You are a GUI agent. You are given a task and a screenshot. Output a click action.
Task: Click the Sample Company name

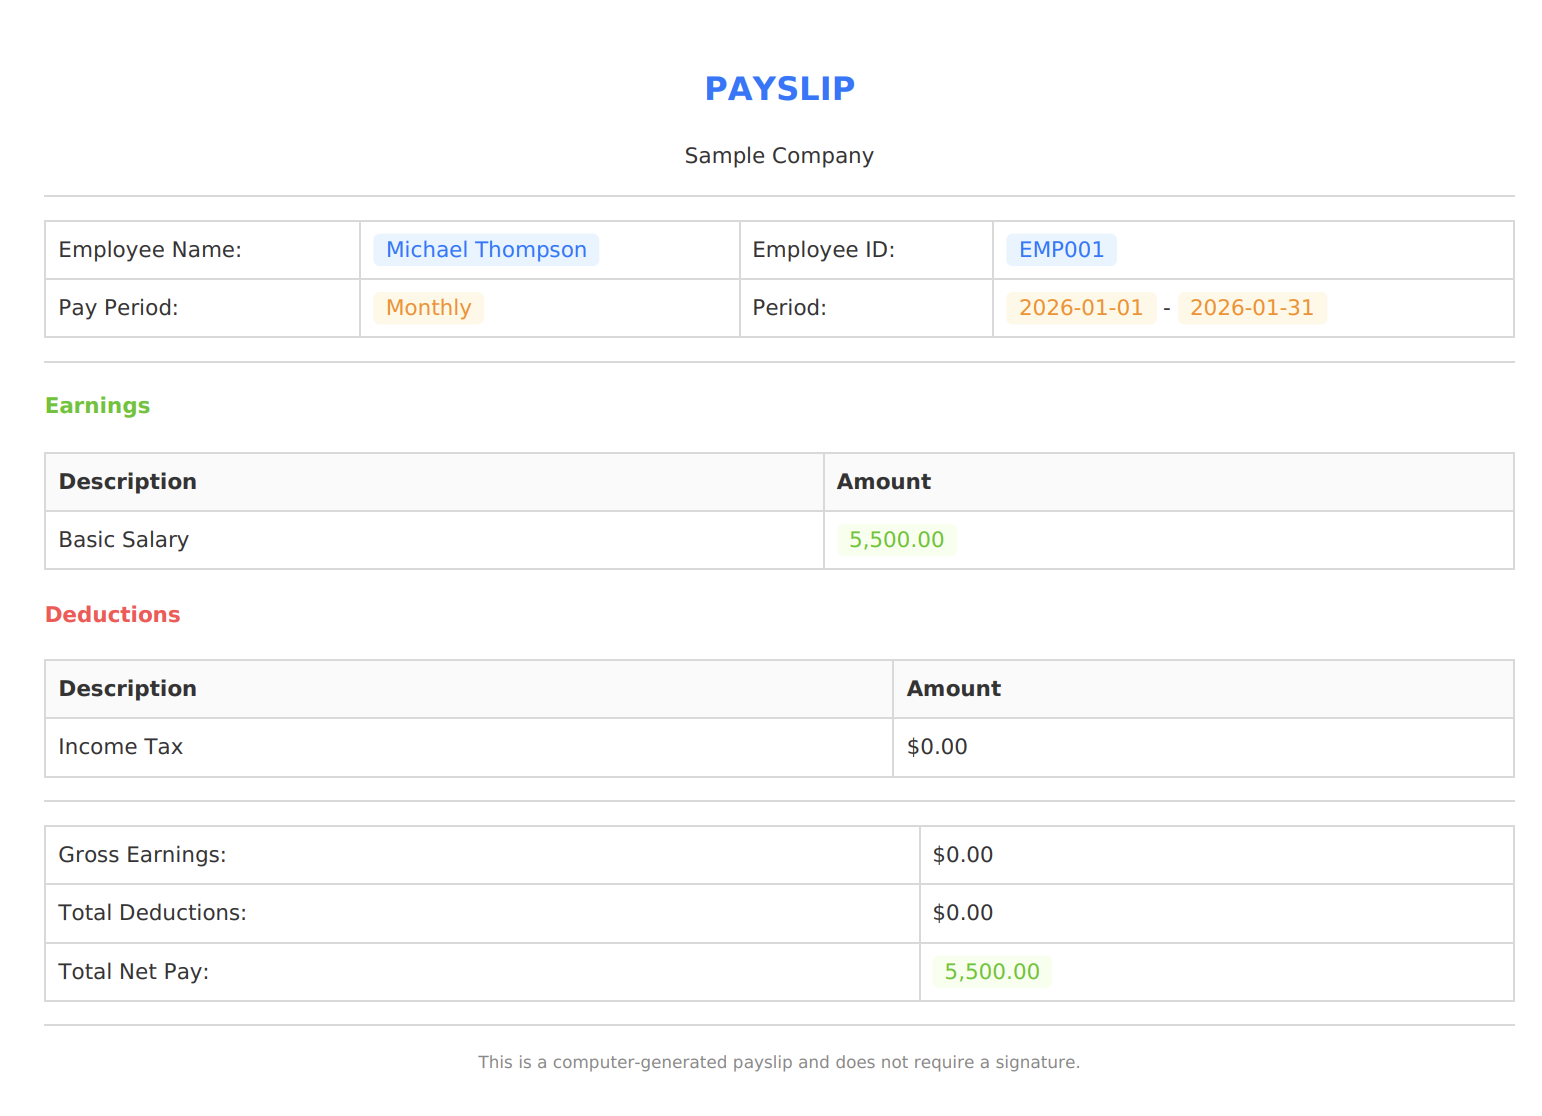tap(779, 155)
